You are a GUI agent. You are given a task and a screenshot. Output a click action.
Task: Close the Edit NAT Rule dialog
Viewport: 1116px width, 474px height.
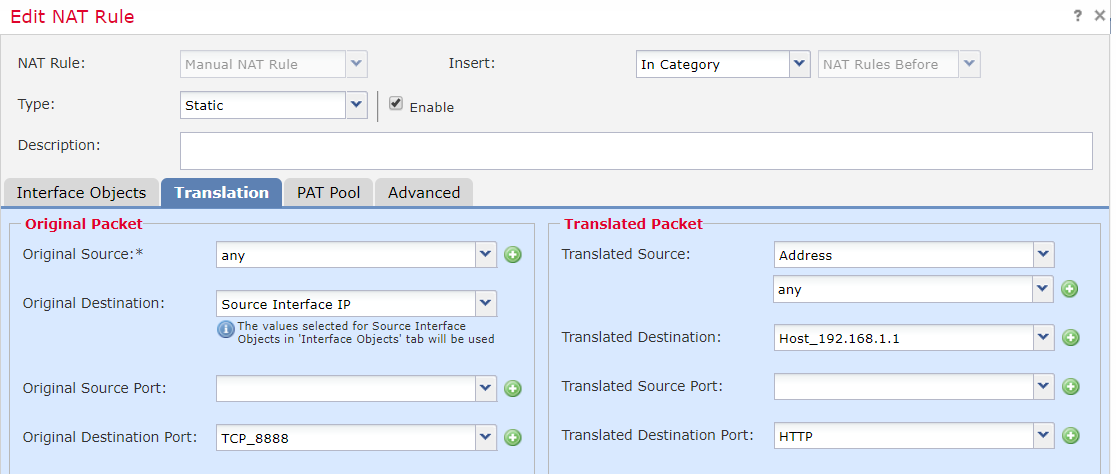coord(1100,16)
